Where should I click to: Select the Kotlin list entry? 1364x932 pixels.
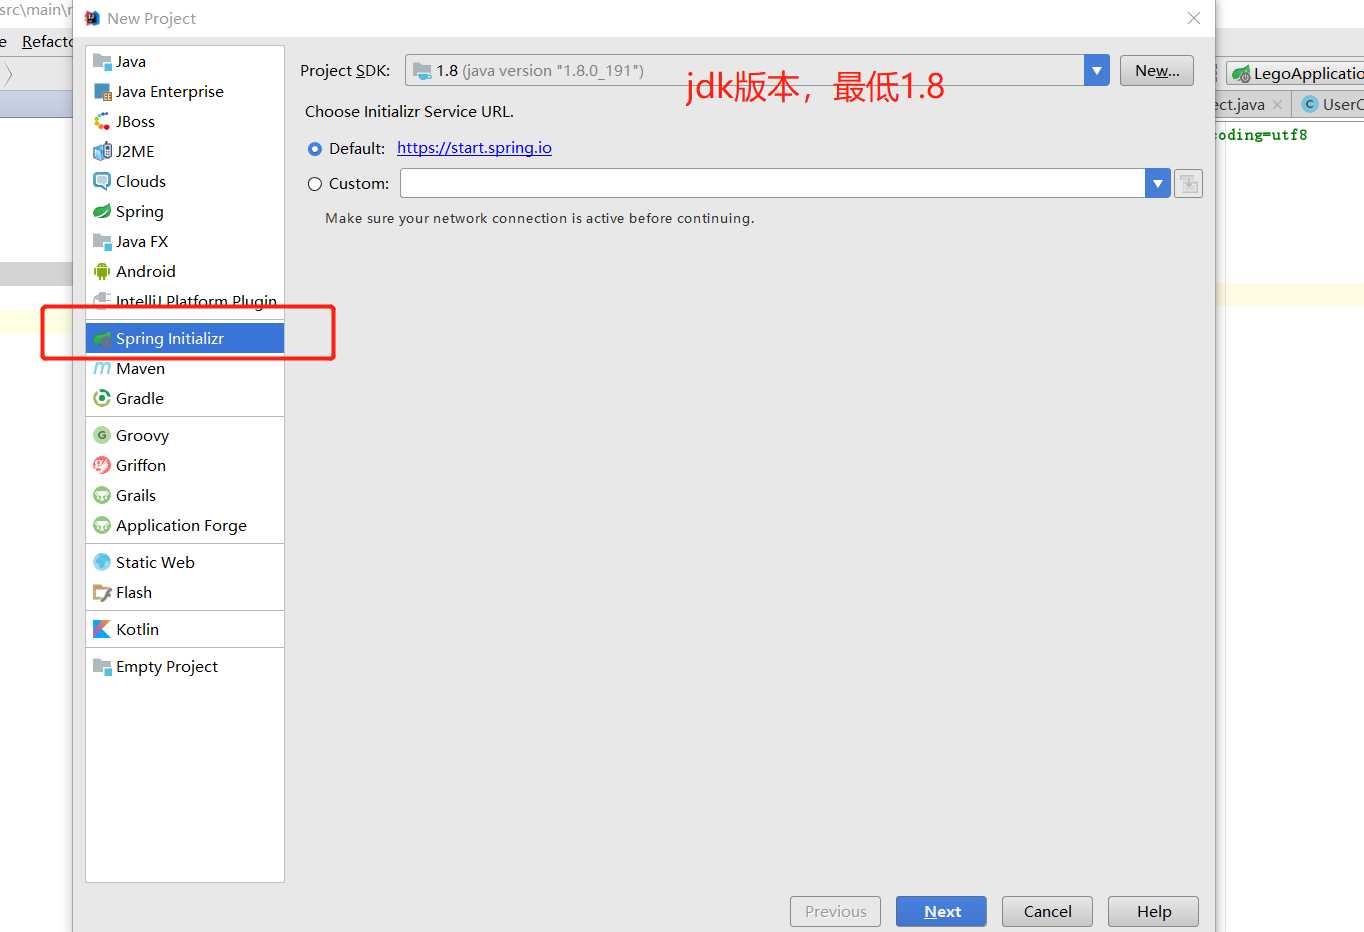point(185,630)
